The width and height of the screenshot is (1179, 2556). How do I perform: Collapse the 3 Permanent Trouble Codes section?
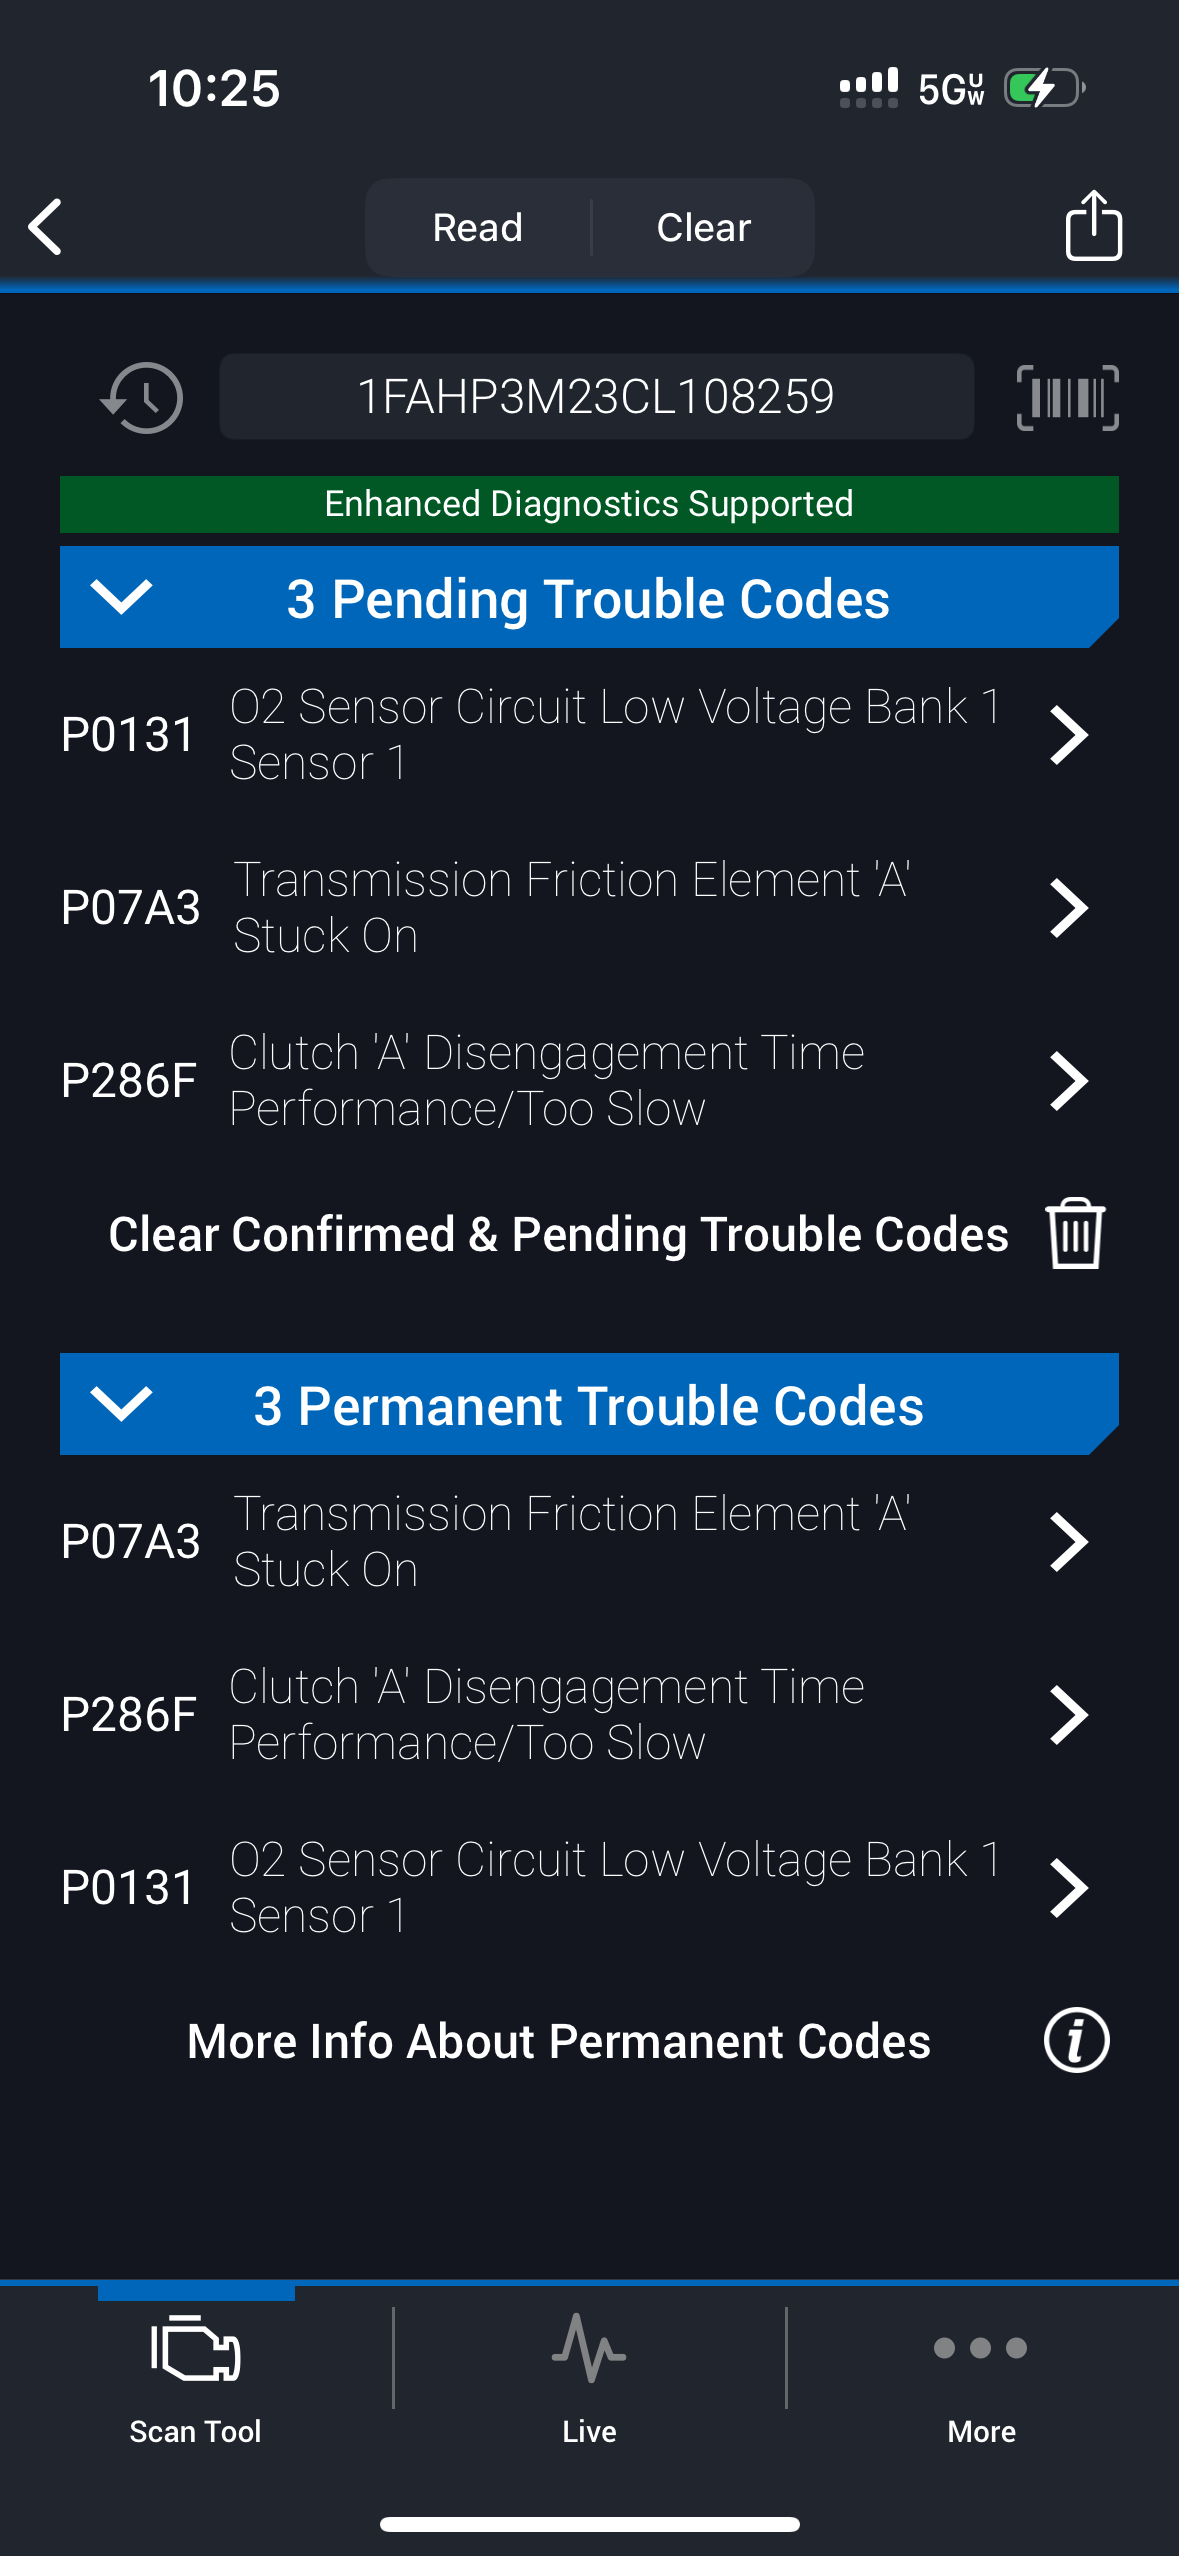point(121,1403)
